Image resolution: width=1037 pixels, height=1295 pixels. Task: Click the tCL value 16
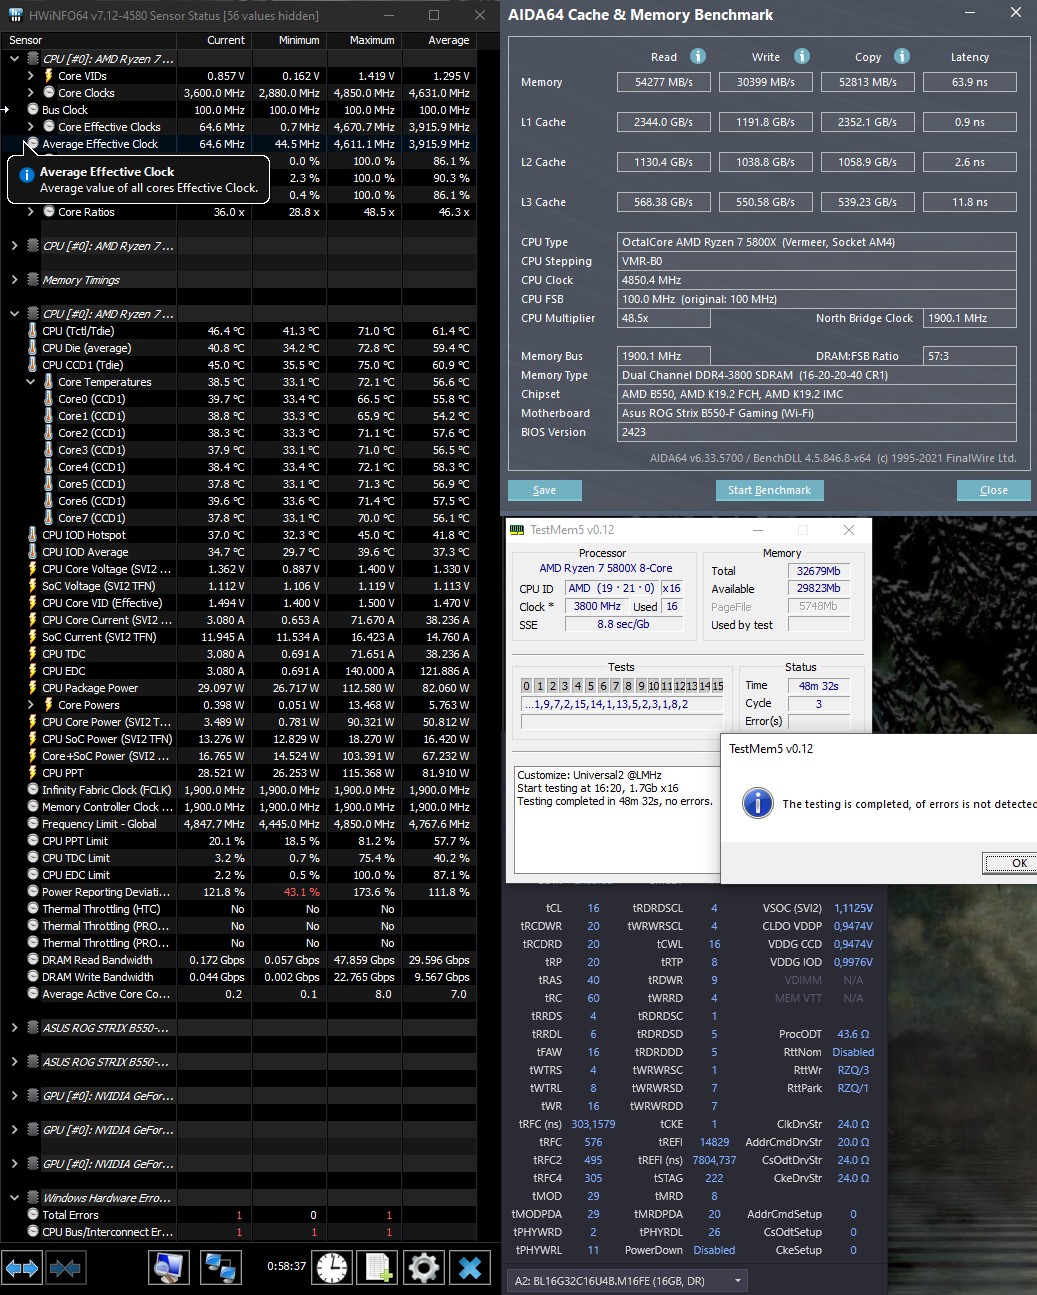click(593, 908)
